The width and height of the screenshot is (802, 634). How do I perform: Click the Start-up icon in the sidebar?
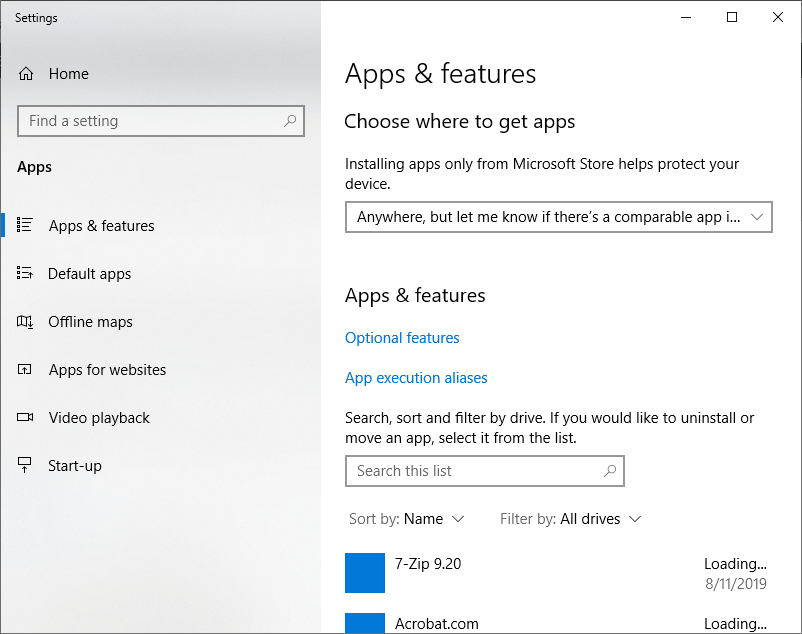[25, 465]
